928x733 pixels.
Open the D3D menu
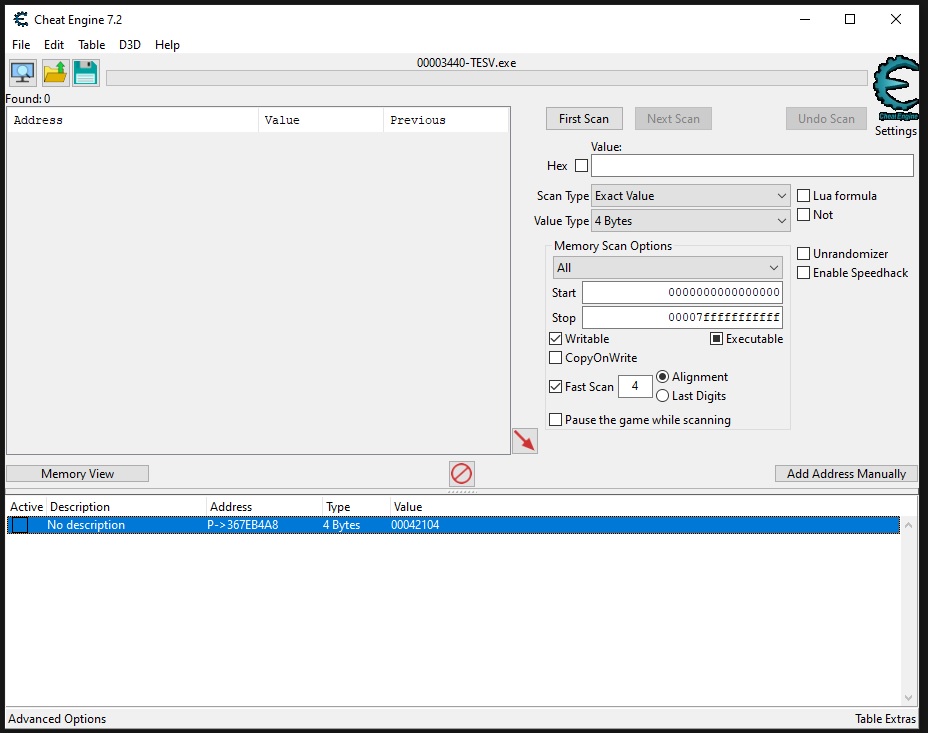(x=130, y=45)
